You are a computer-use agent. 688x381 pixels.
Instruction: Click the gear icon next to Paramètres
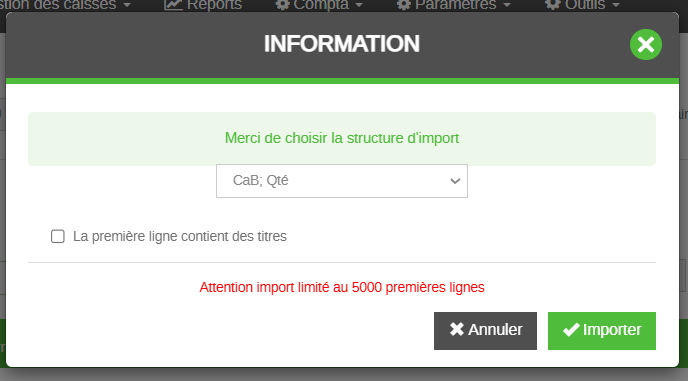(x=403, y=5)
